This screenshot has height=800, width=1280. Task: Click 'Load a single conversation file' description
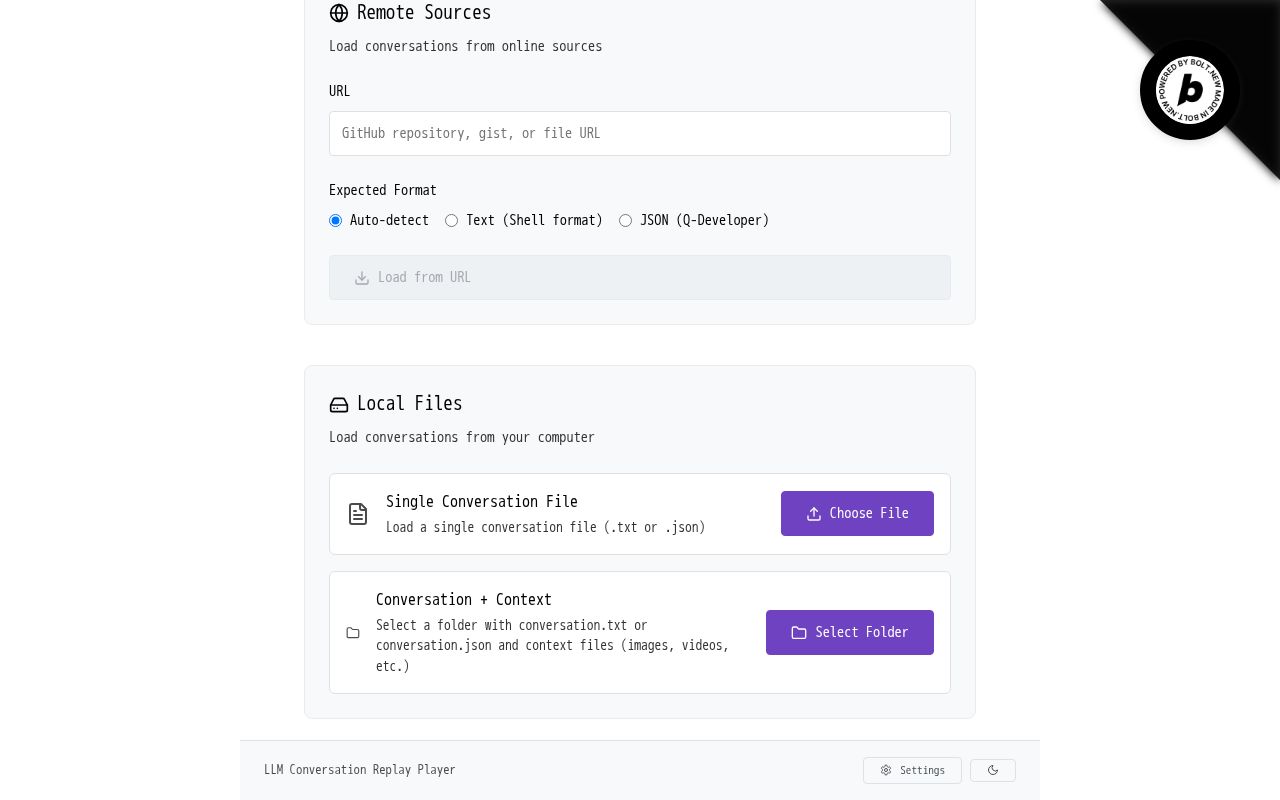[x=546, y=527]
